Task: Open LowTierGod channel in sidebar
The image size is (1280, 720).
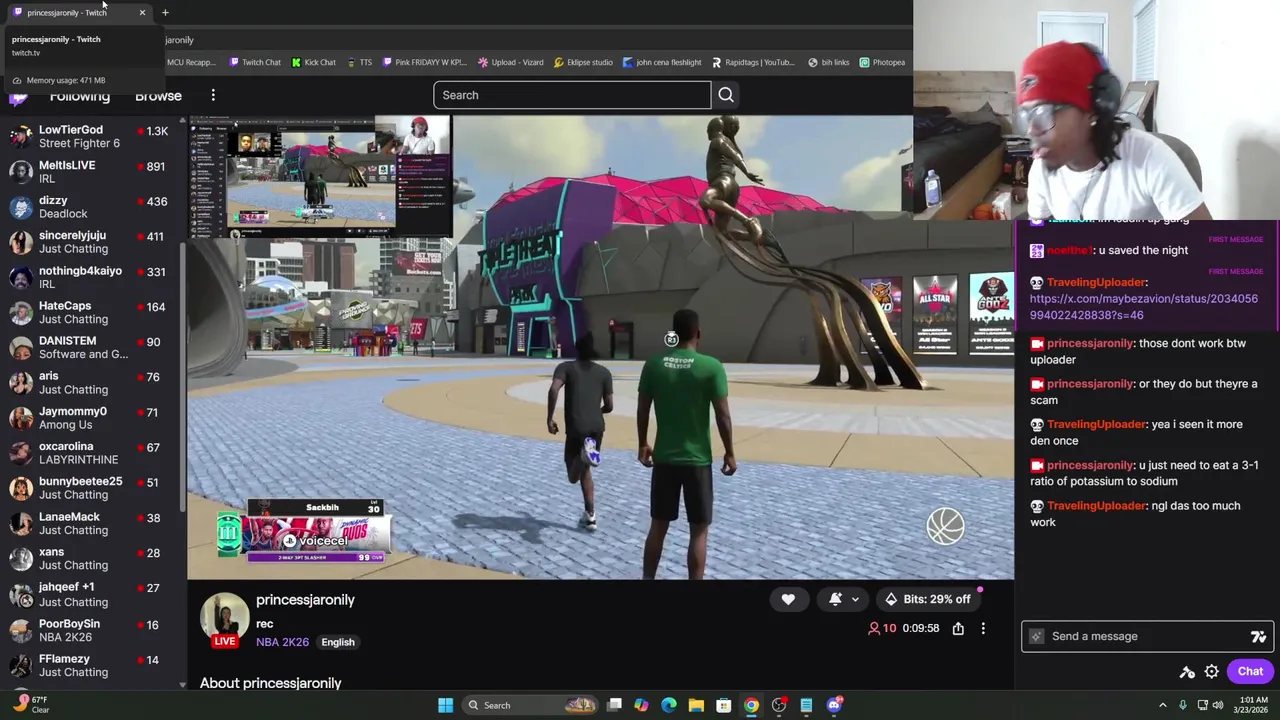Action: point(92,137)
